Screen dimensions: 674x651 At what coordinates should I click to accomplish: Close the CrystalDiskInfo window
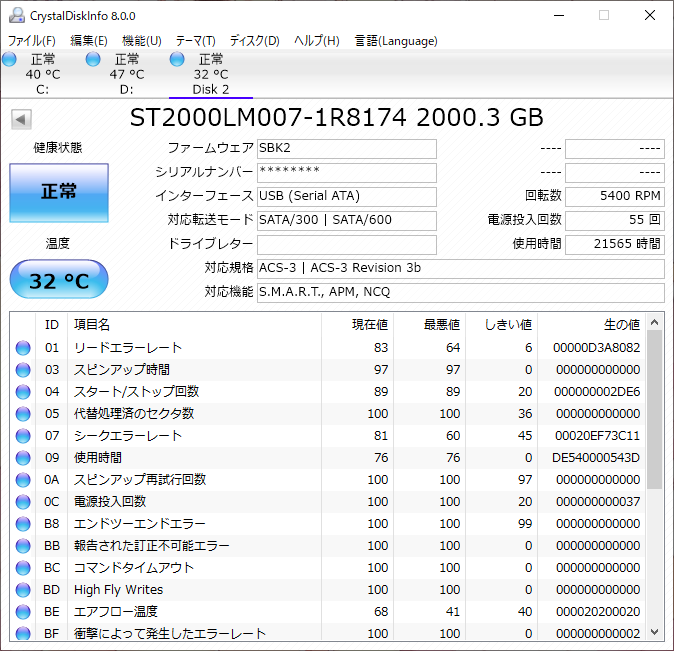pos(650,15)
